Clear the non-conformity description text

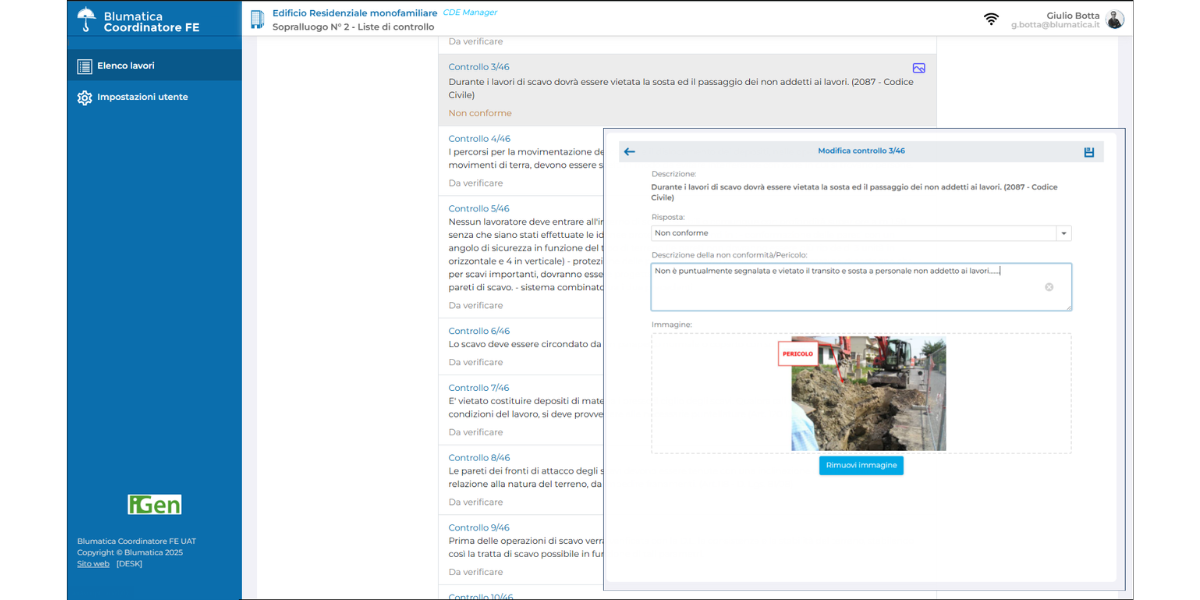pyautogui.click(x=1049, y=287)
